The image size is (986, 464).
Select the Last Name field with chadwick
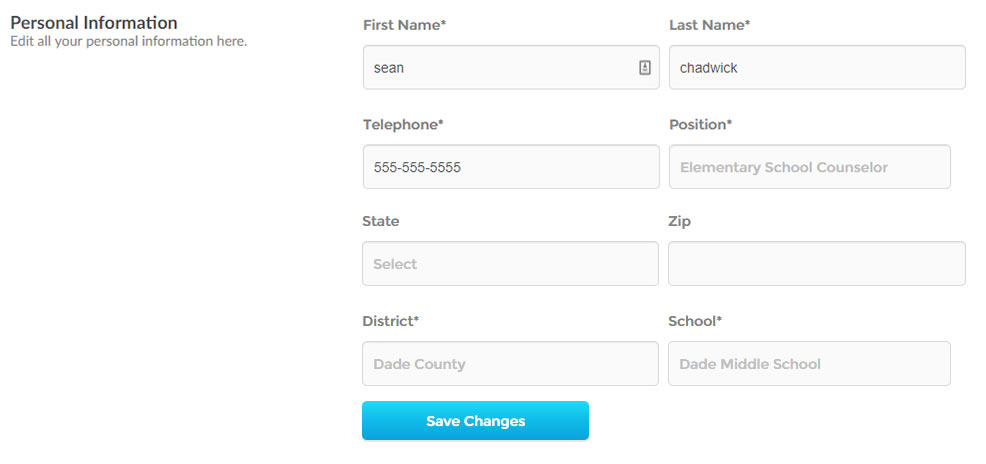(817, 67)
